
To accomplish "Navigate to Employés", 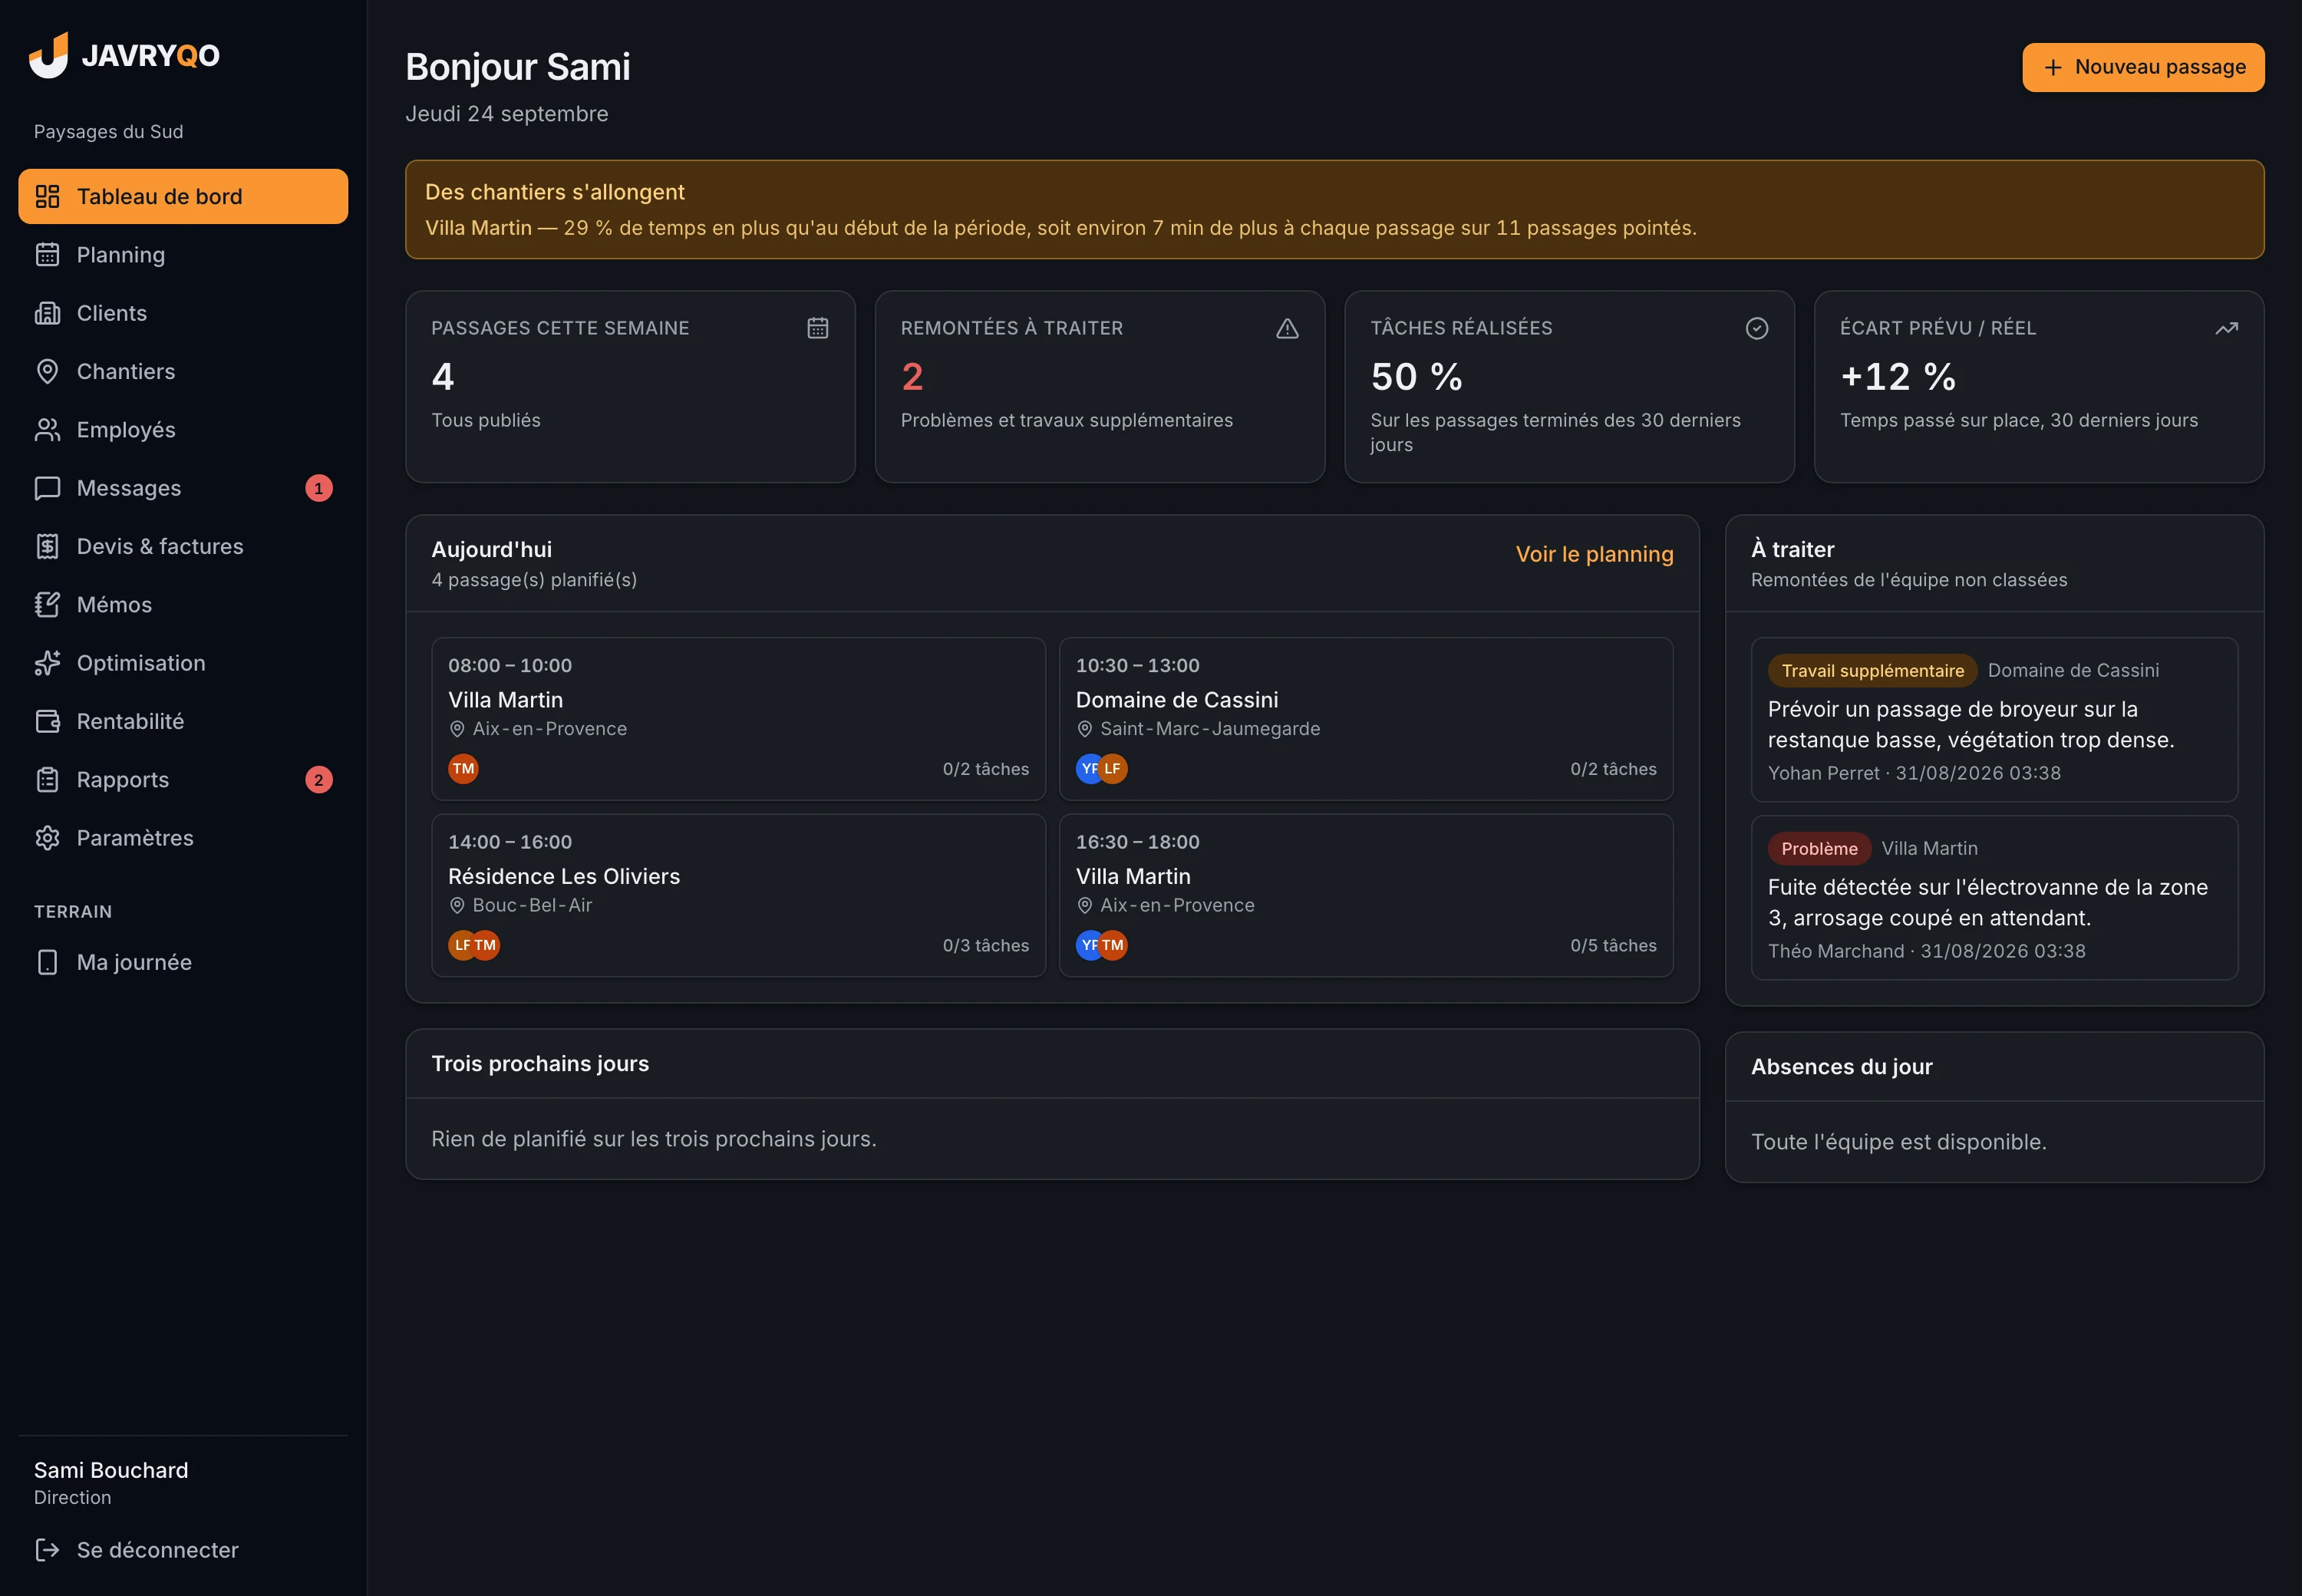I will pyautogui.click(x=183, y=429).
